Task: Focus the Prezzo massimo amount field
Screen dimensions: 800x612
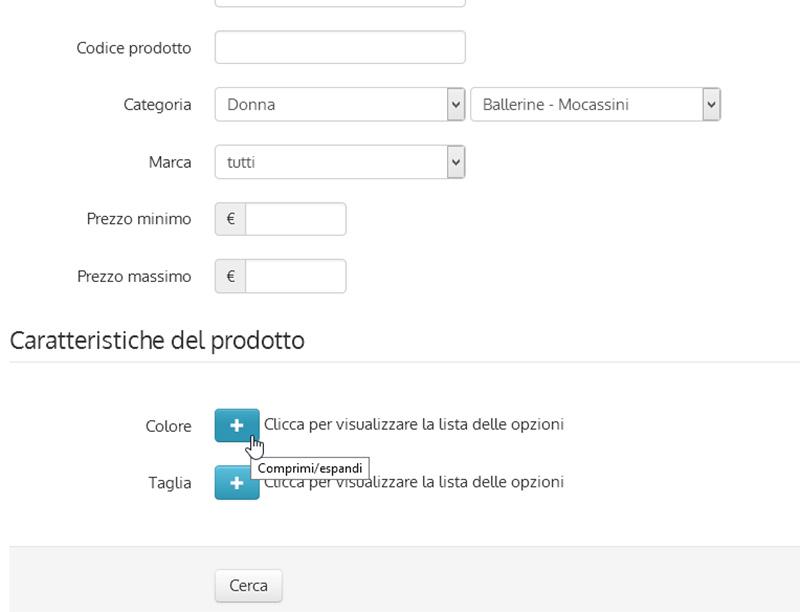Action: (295, 276)
